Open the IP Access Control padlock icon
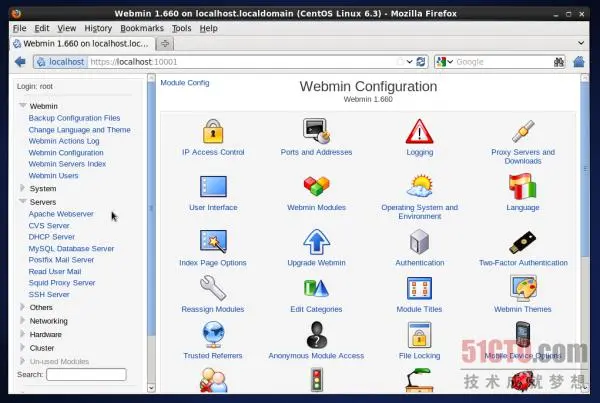The width and height of the screenshot is (600, 403). click(x=213, y=131)
